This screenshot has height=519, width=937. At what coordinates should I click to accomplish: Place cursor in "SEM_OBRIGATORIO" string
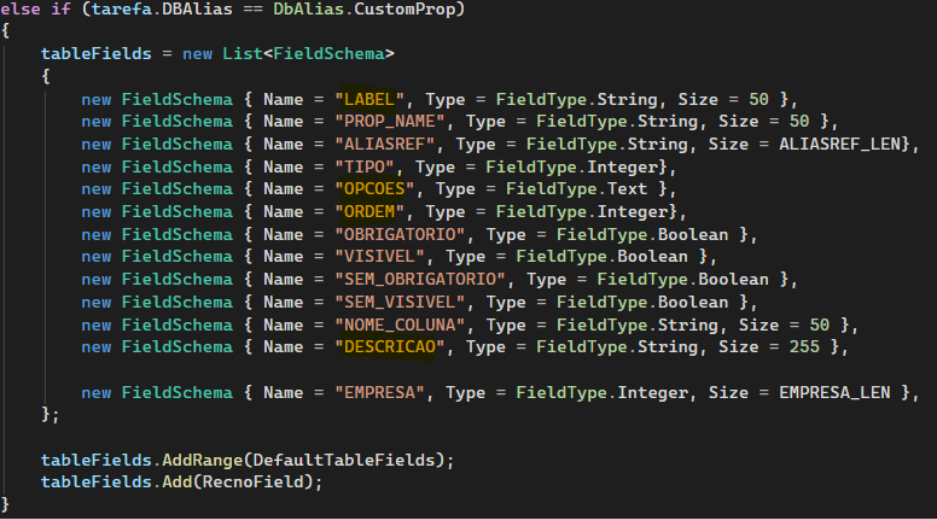click(425, 279)
